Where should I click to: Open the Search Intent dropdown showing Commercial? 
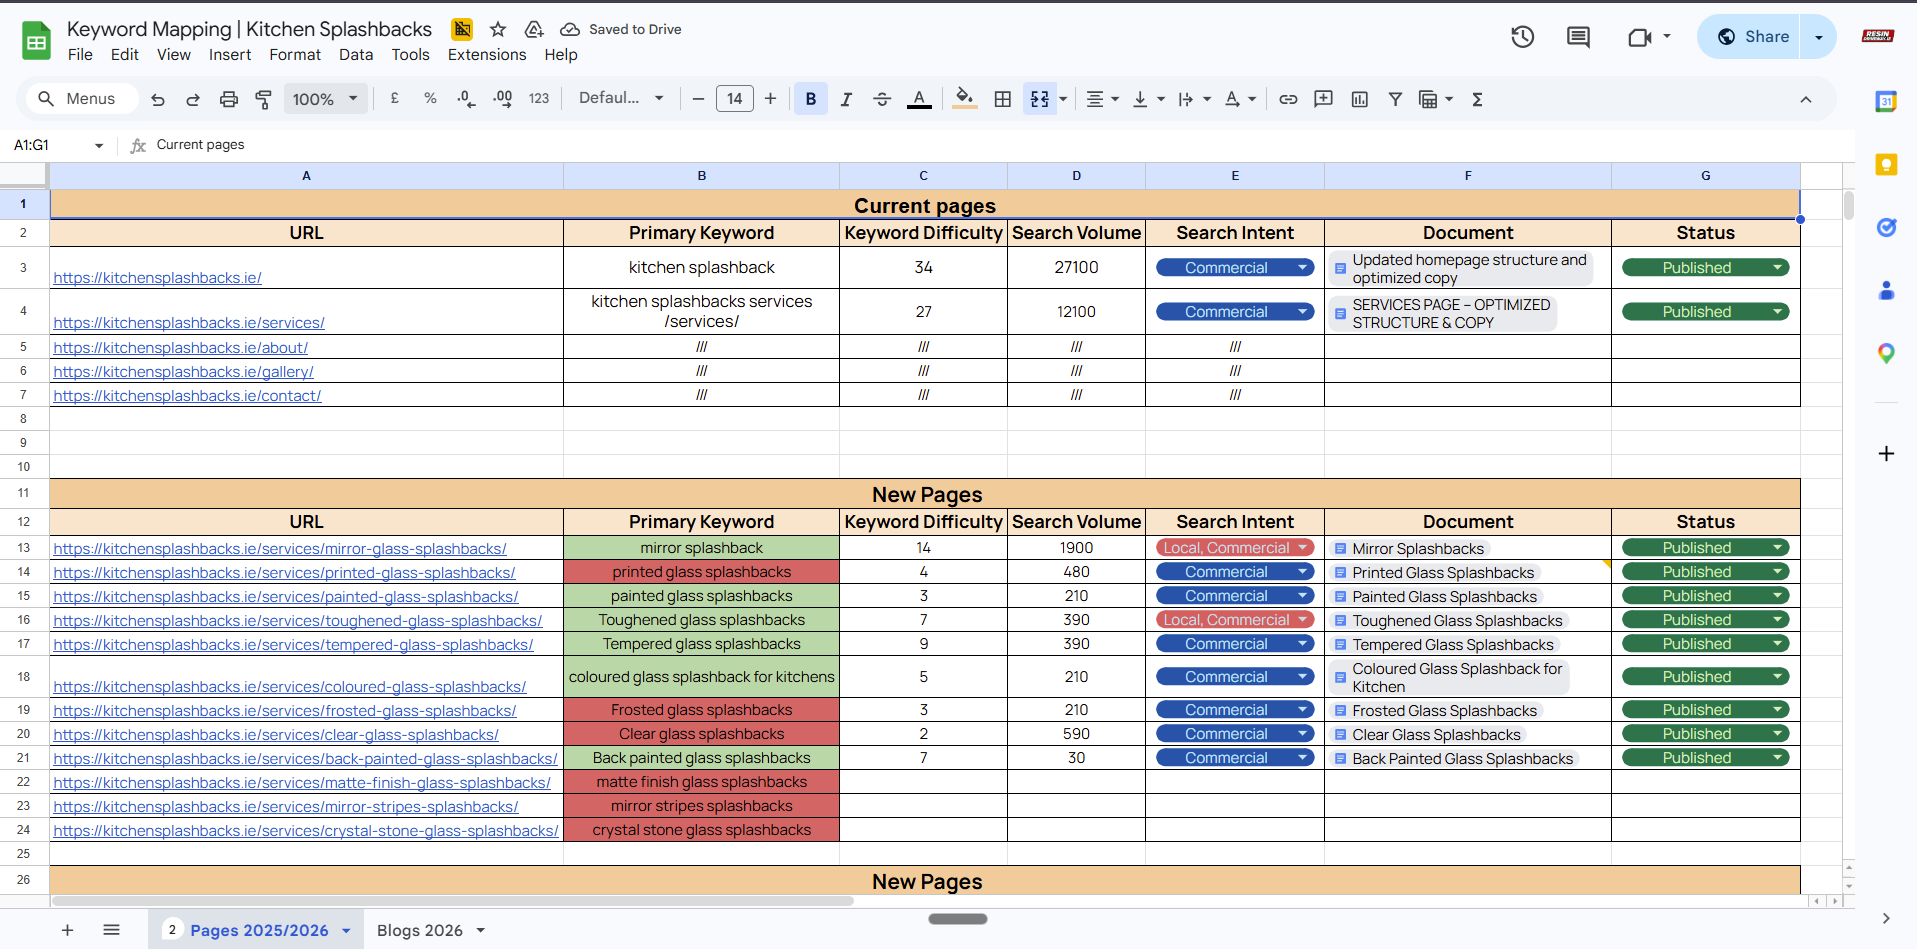(x=1234, y=267)
